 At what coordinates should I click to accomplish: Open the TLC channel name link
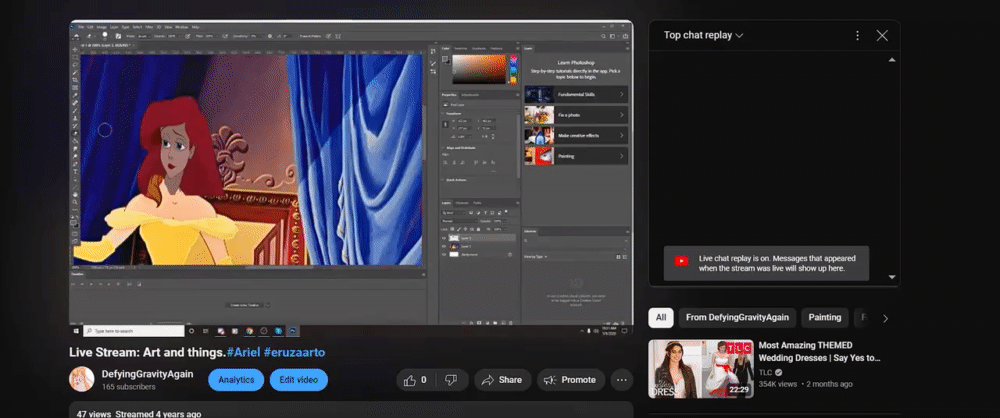tap(765, 372)
